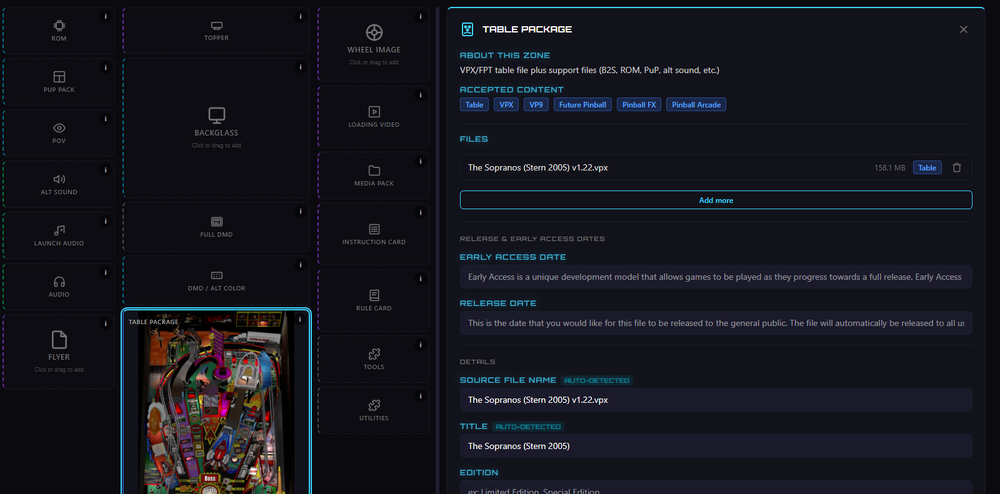Click the Release & Early Access Dates heading

(532, 238)
